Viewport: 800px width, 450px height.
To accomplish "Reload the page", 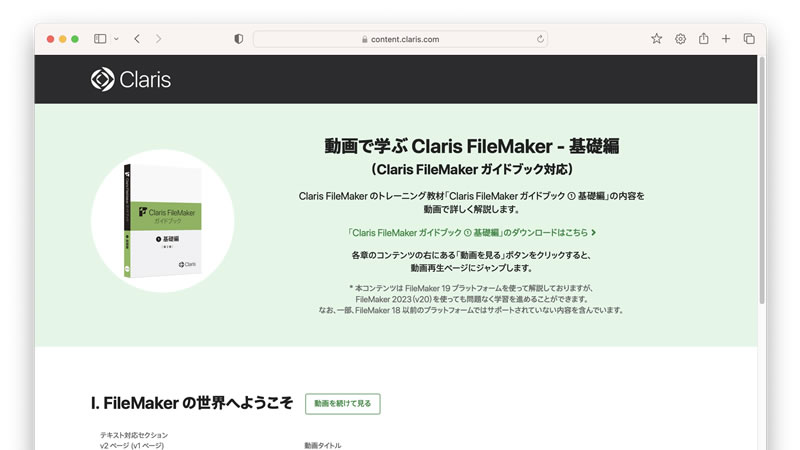I will point(540,39).
